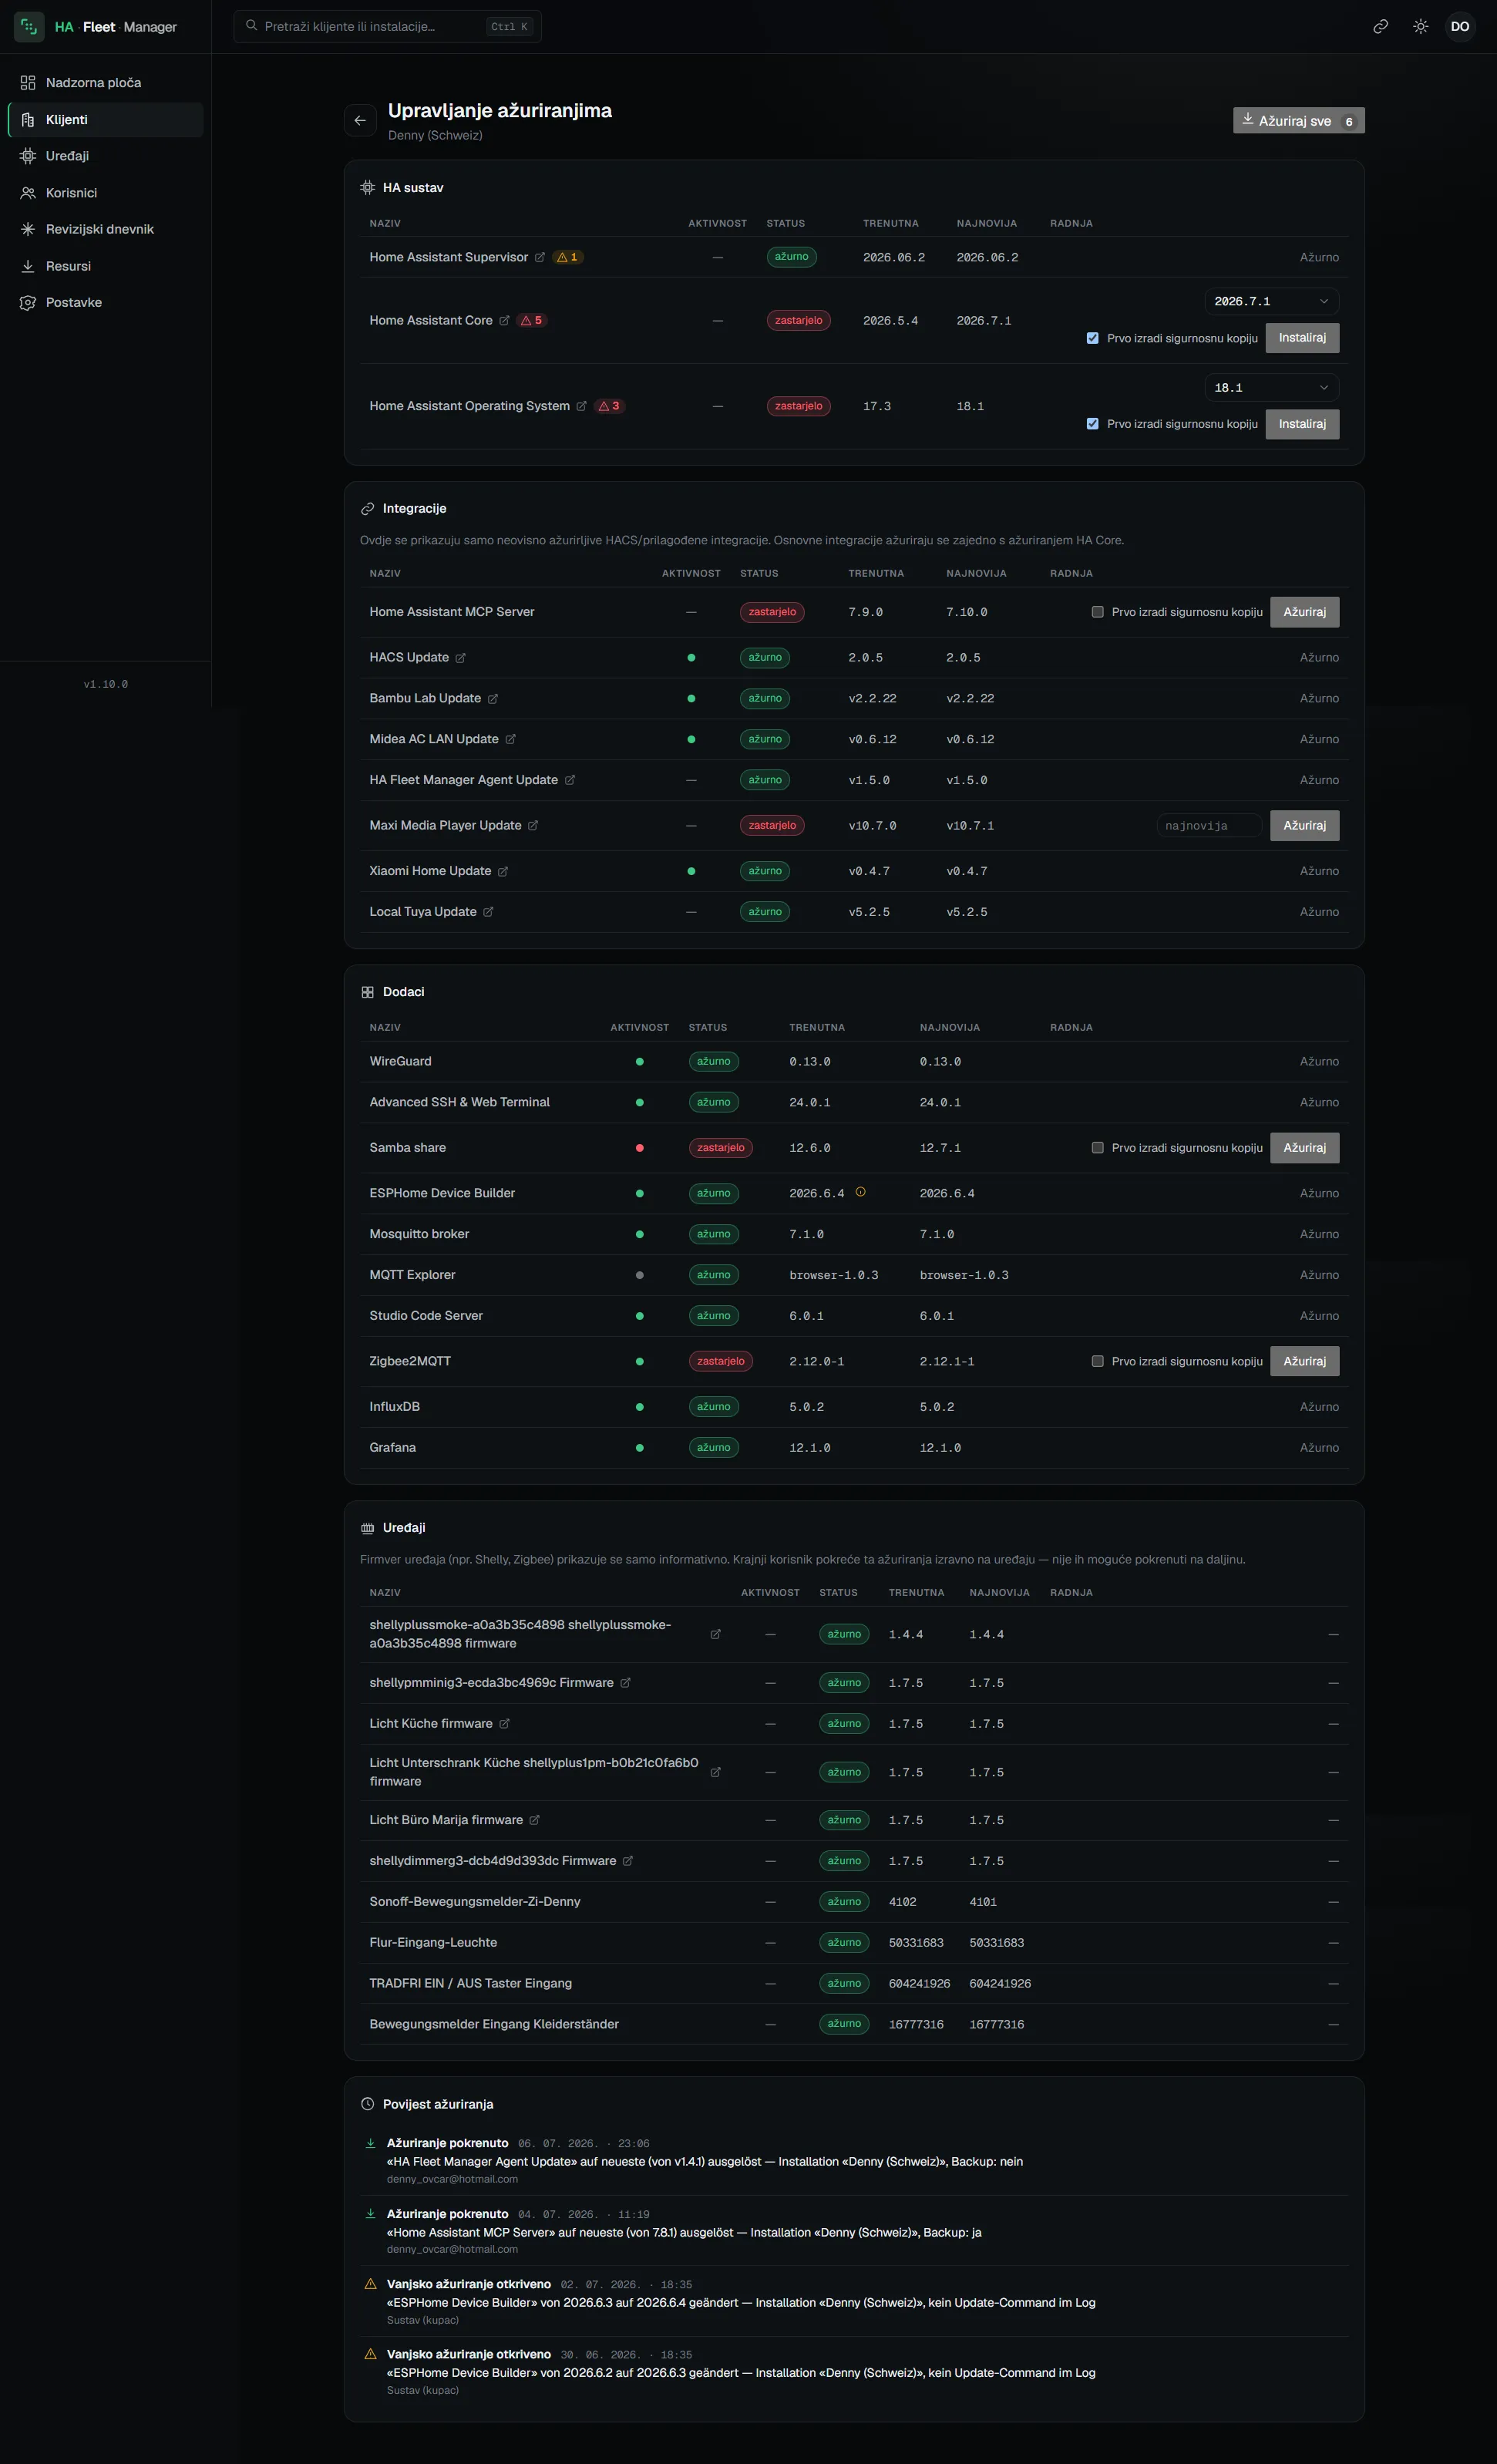This screenshot has width=1497, height=2464.
Task: Check backup option for Home Assistant MCP Server
Action: (1097, 612)
